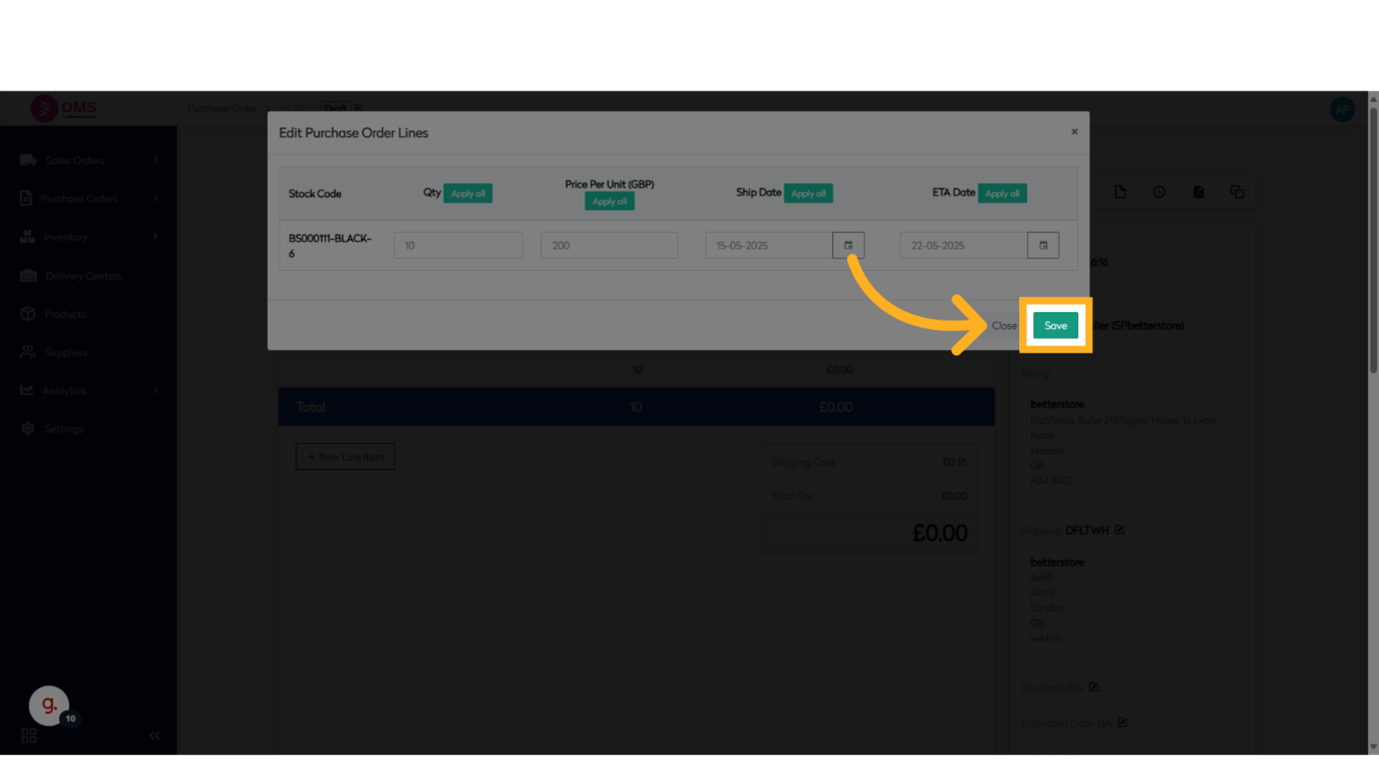Click the Price Per Unit input field
This screenshot has height=776, width=1379.
tap(609, 245)
